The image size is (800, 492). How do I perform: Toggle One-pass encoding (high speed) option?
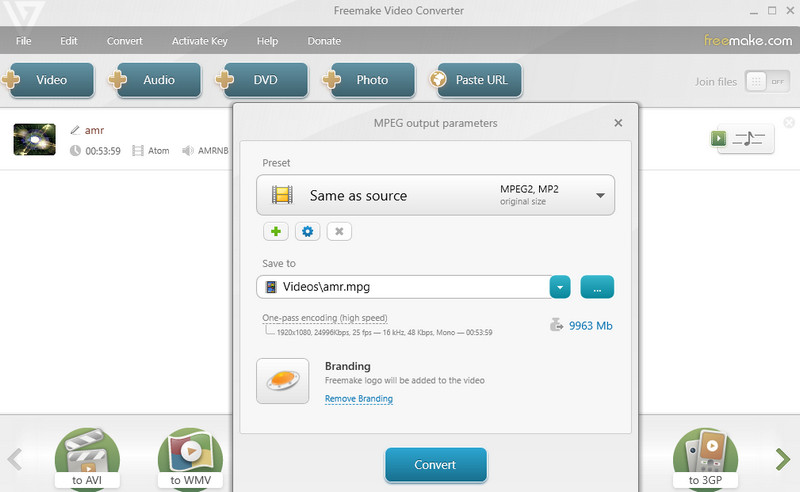click(325, 318)
